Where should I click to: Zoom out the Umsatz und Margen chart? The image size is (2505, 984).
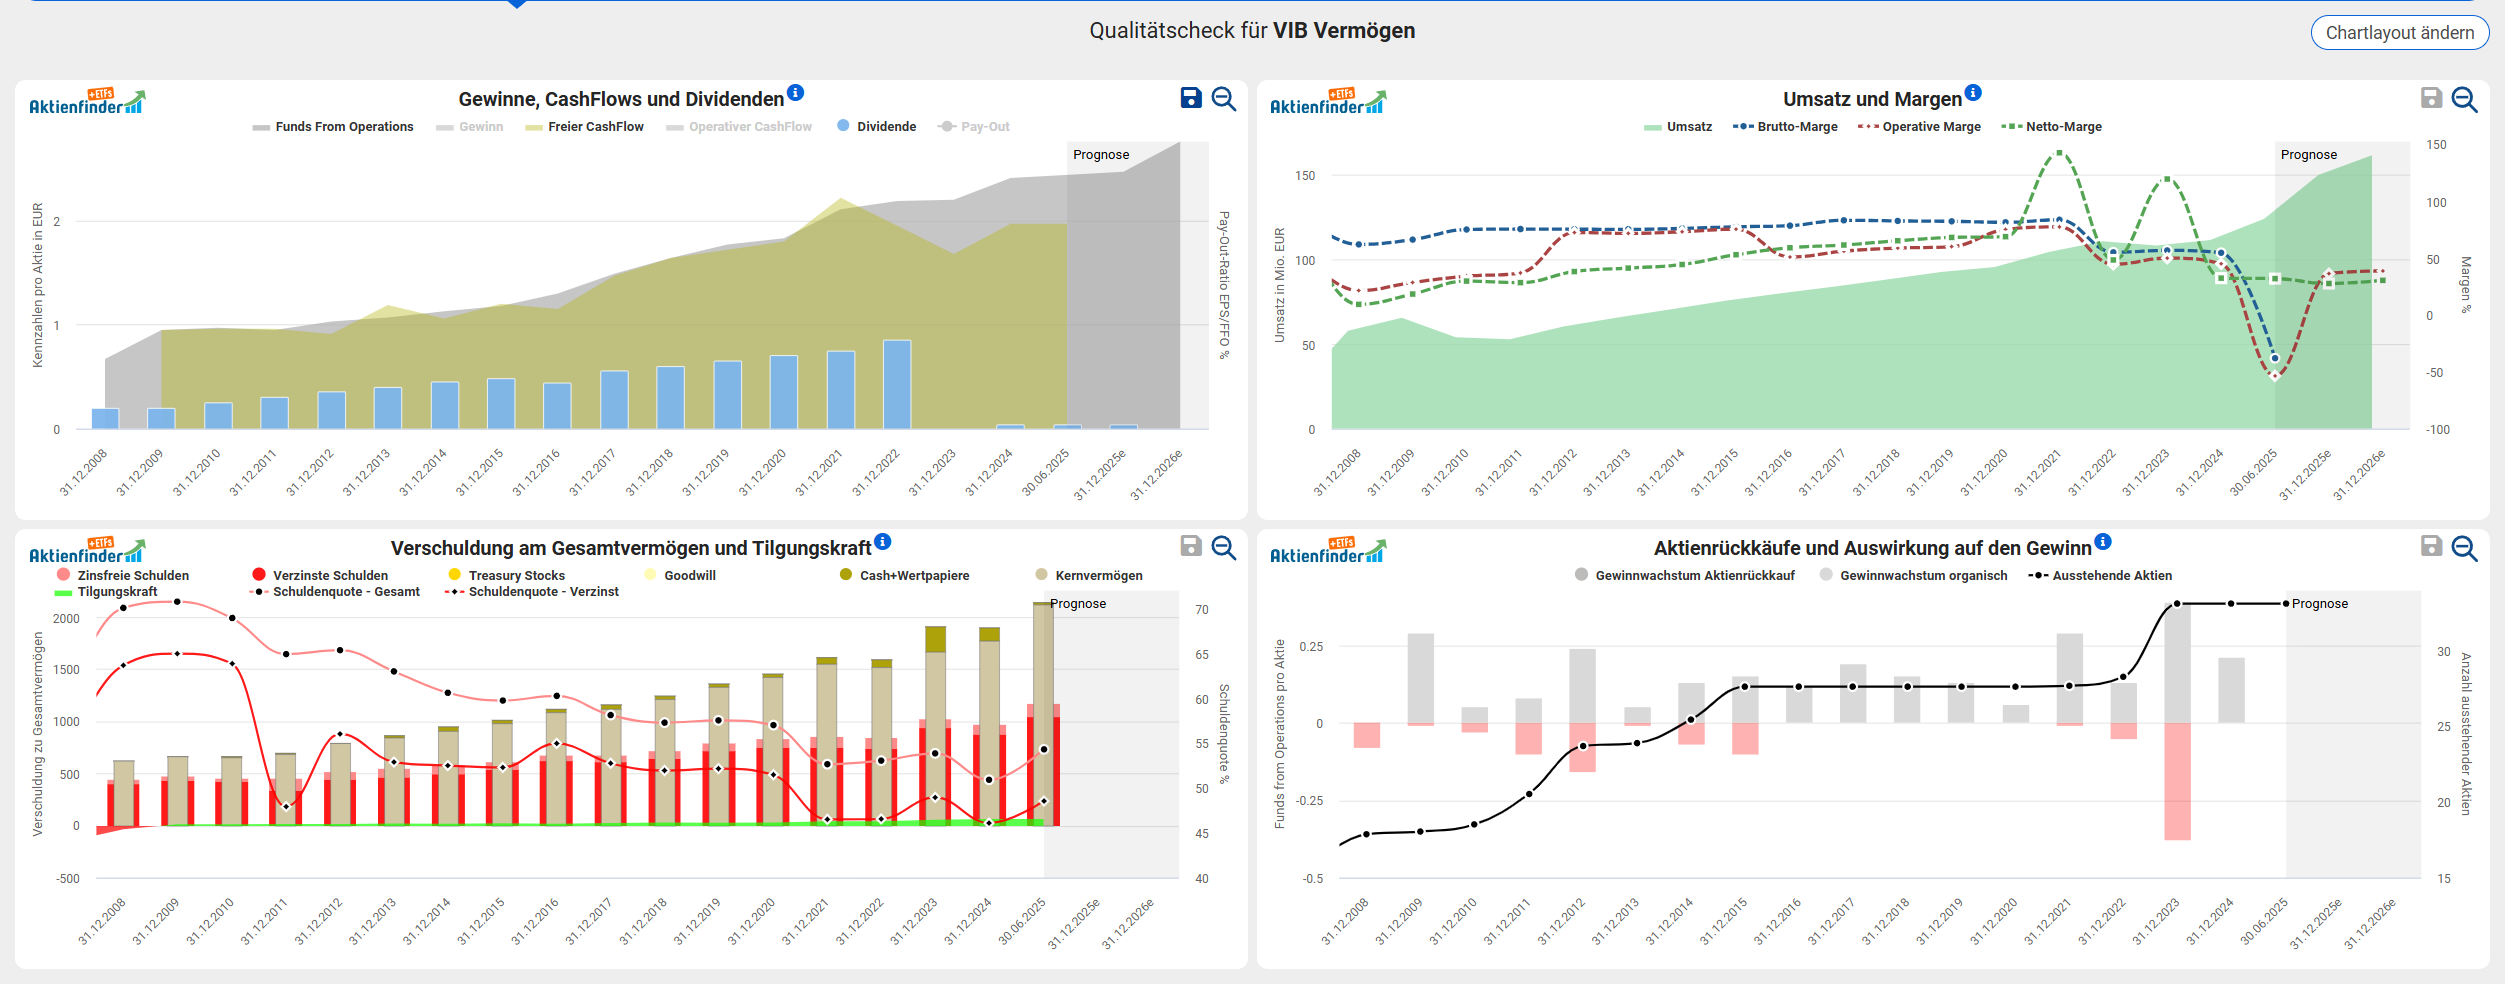pos(2464,99)
